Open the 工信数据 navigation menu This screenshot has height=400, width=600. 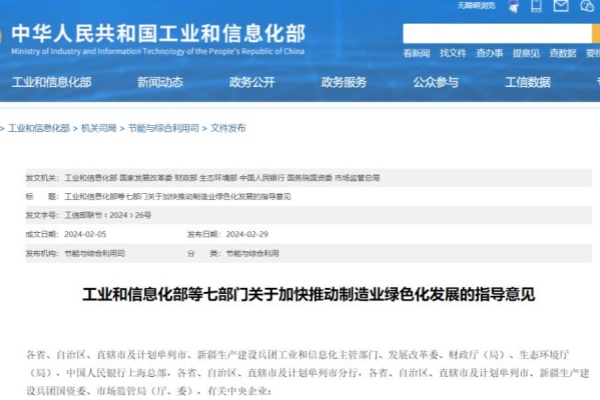coord(528,82)
